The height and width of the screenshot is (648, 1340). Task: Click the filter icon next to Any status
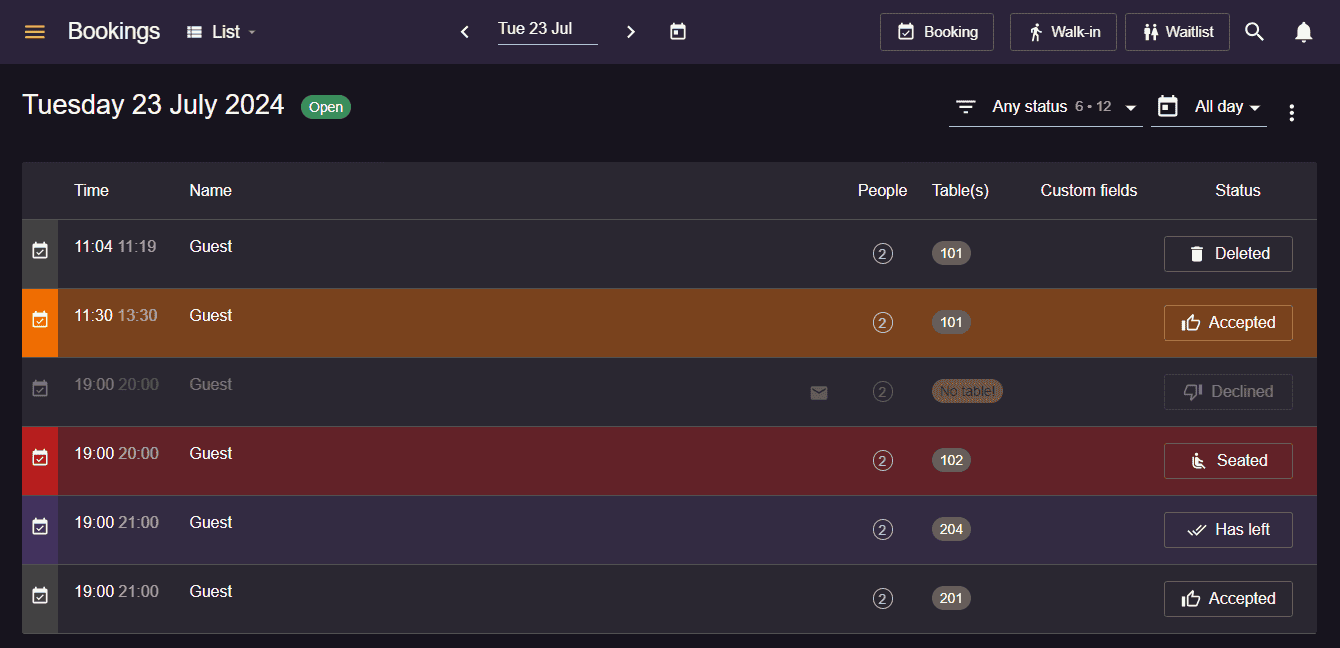(965, 105)
